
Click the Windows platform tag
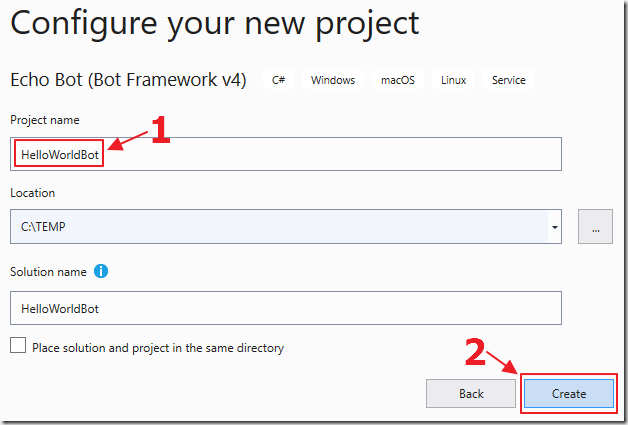[333, 80]
